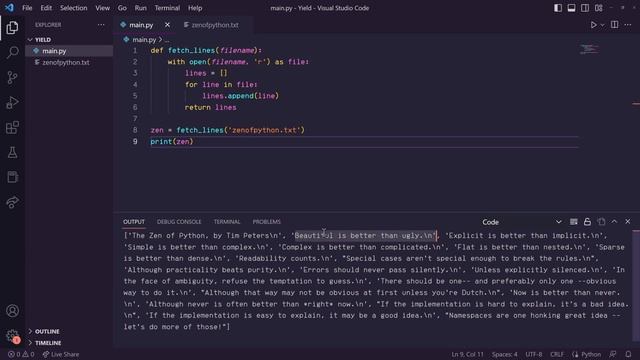Toggle Primary Side Bar layout icon
This screenshot has height=360, width=640.
[558, 8]
